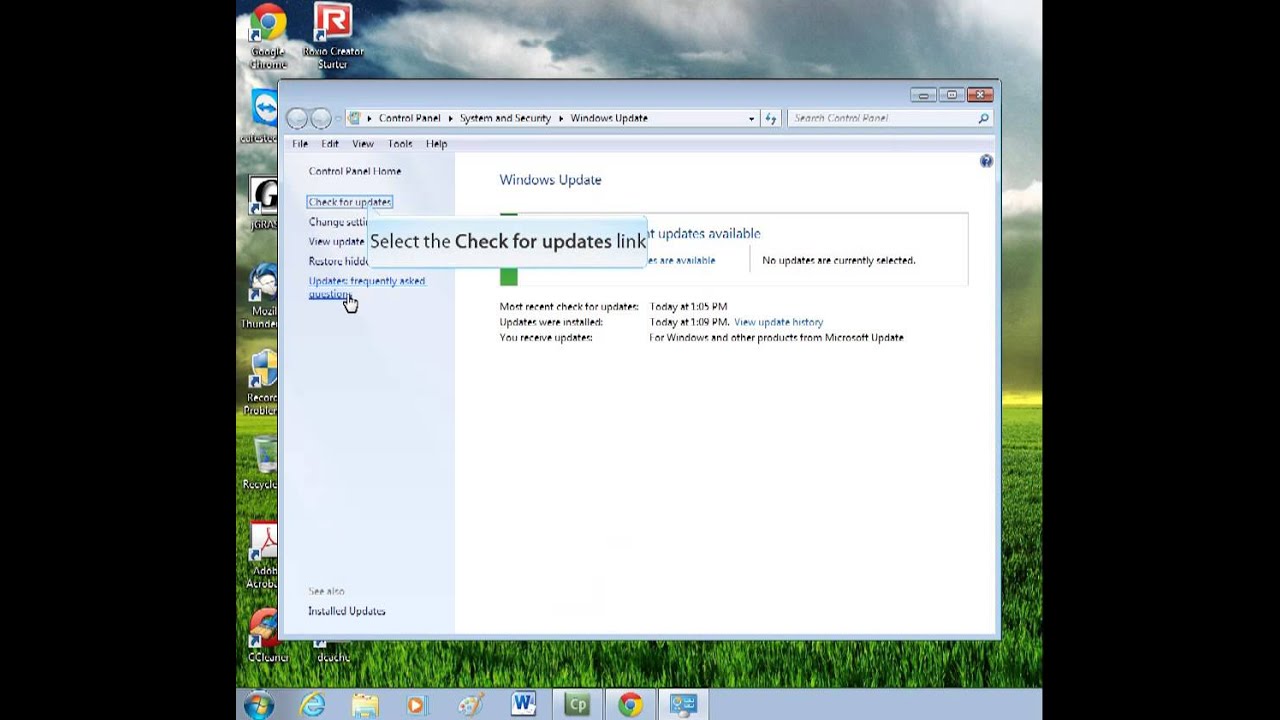Open Restore hidden updates link
Image resolution: width=1280 pixels, height=720 pixels.
click(338, 261)
